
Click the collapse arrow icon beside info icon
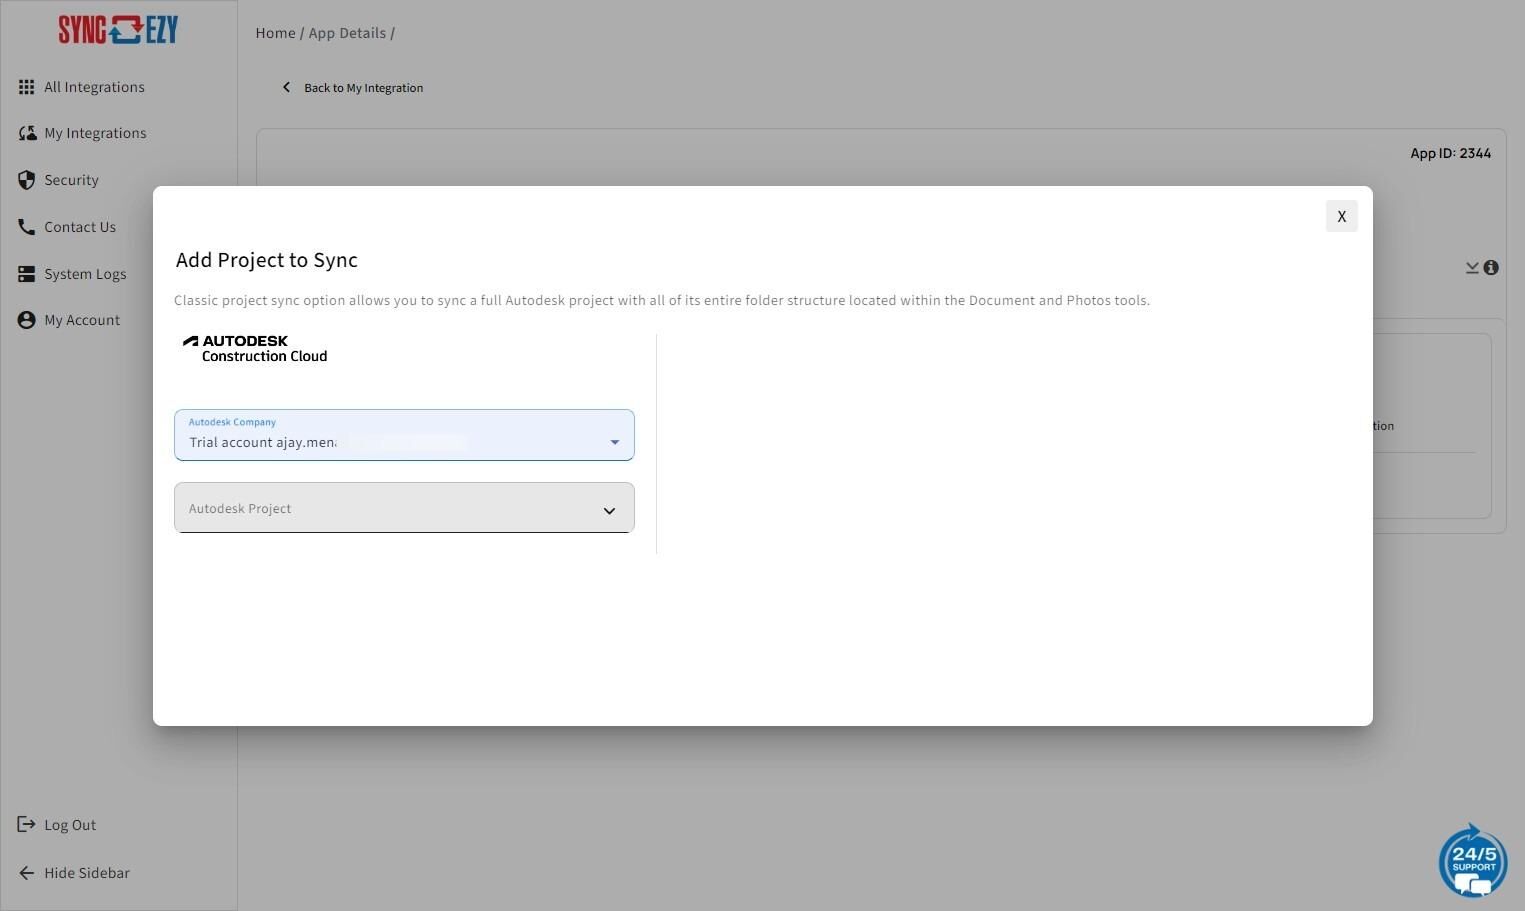[1472, 267]
